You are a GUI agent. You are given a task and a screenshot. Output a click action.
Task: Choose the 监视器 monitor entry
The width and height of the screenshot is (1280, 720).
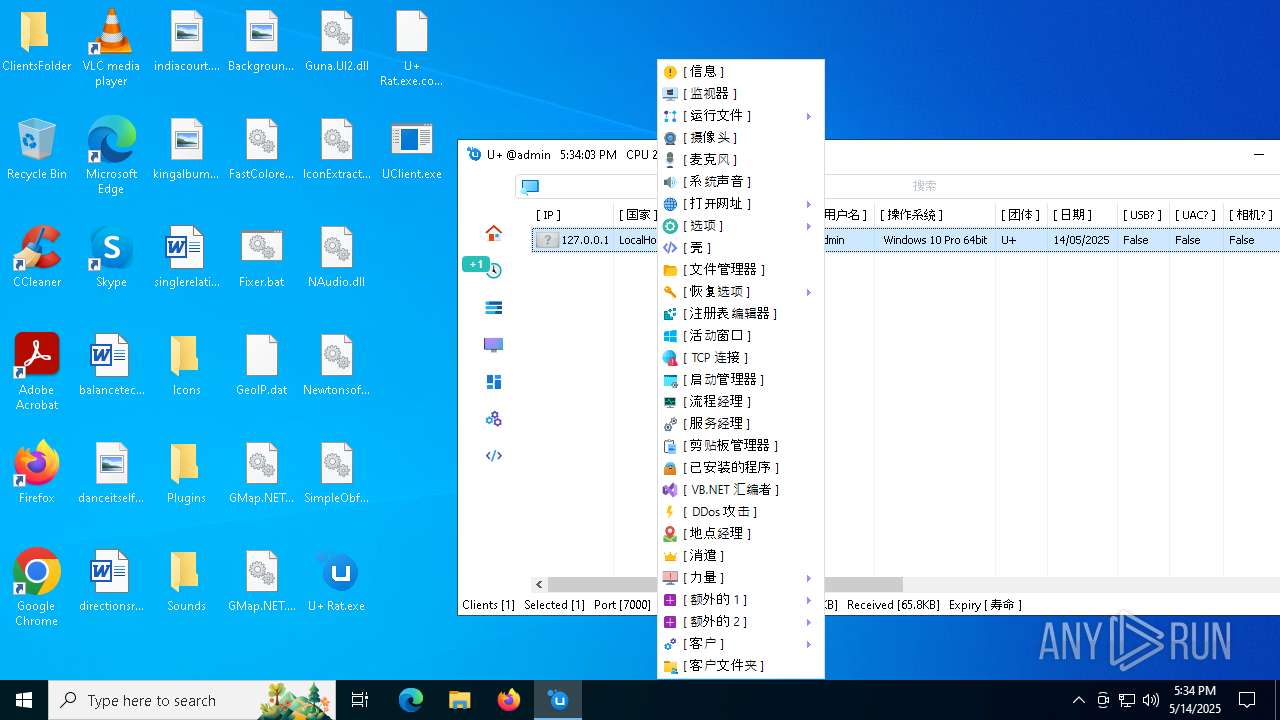740,94
